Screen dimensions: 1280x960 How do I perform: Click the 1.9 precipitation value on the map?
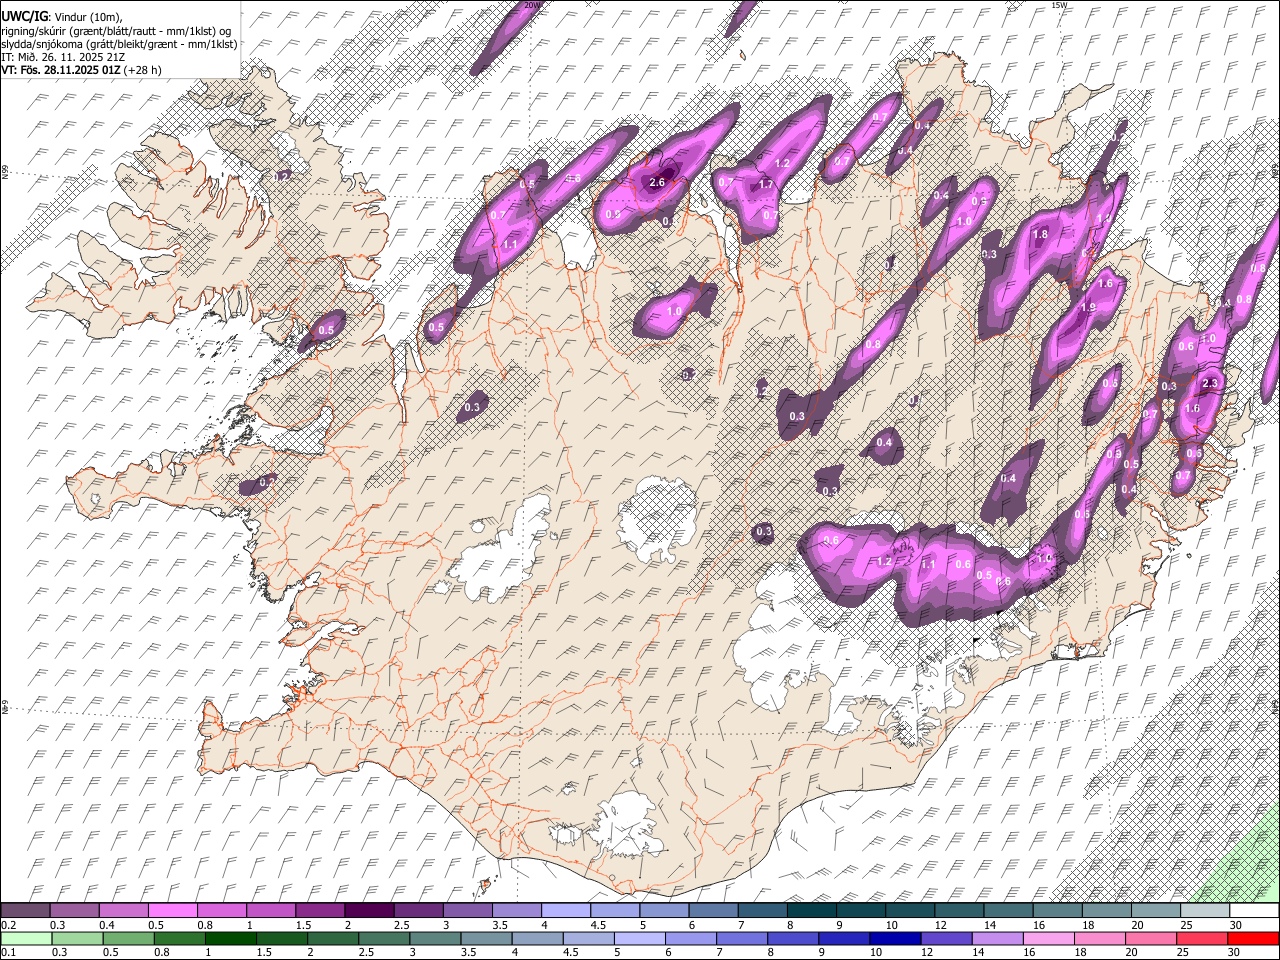pos(1089,307)
